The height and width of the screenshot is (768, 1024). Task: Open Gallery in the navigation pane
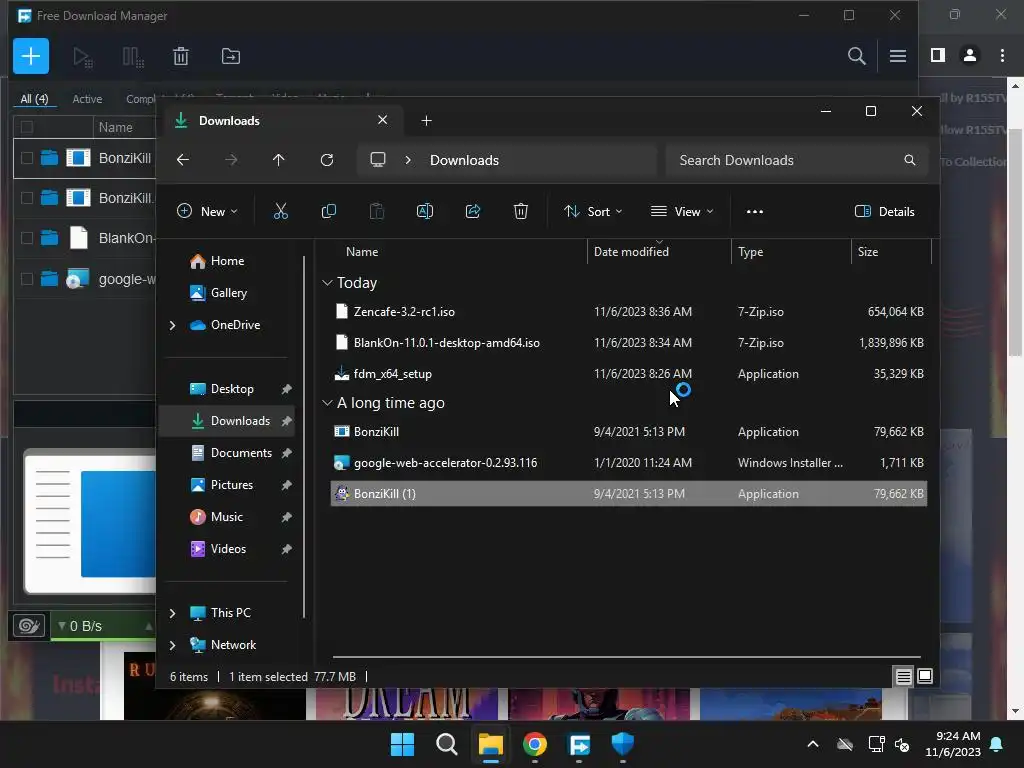click(229, 293)
